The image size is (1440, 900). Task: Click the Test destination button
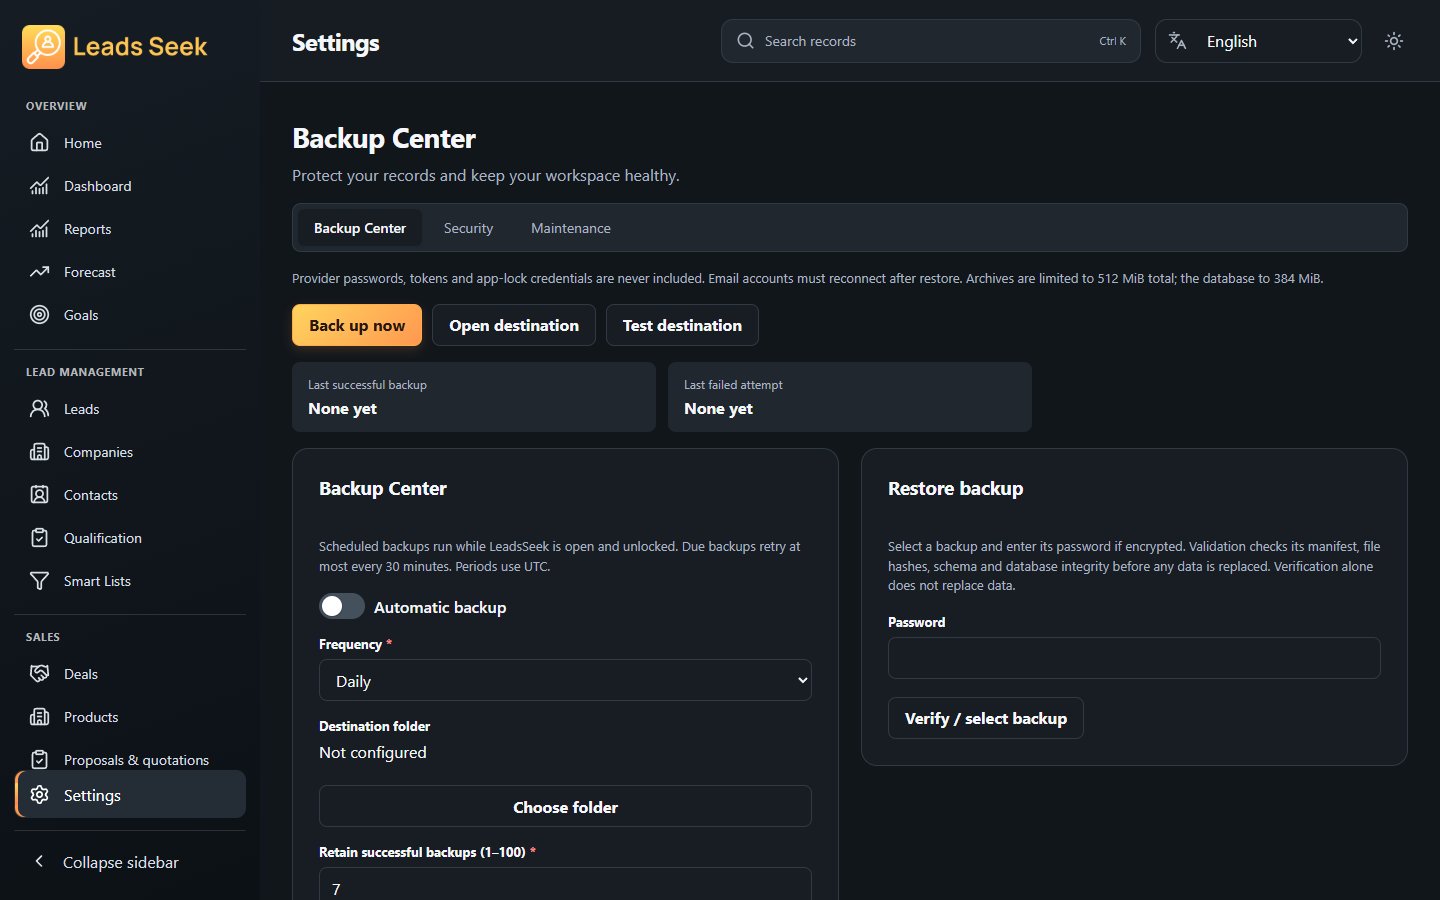pos(682,325)
